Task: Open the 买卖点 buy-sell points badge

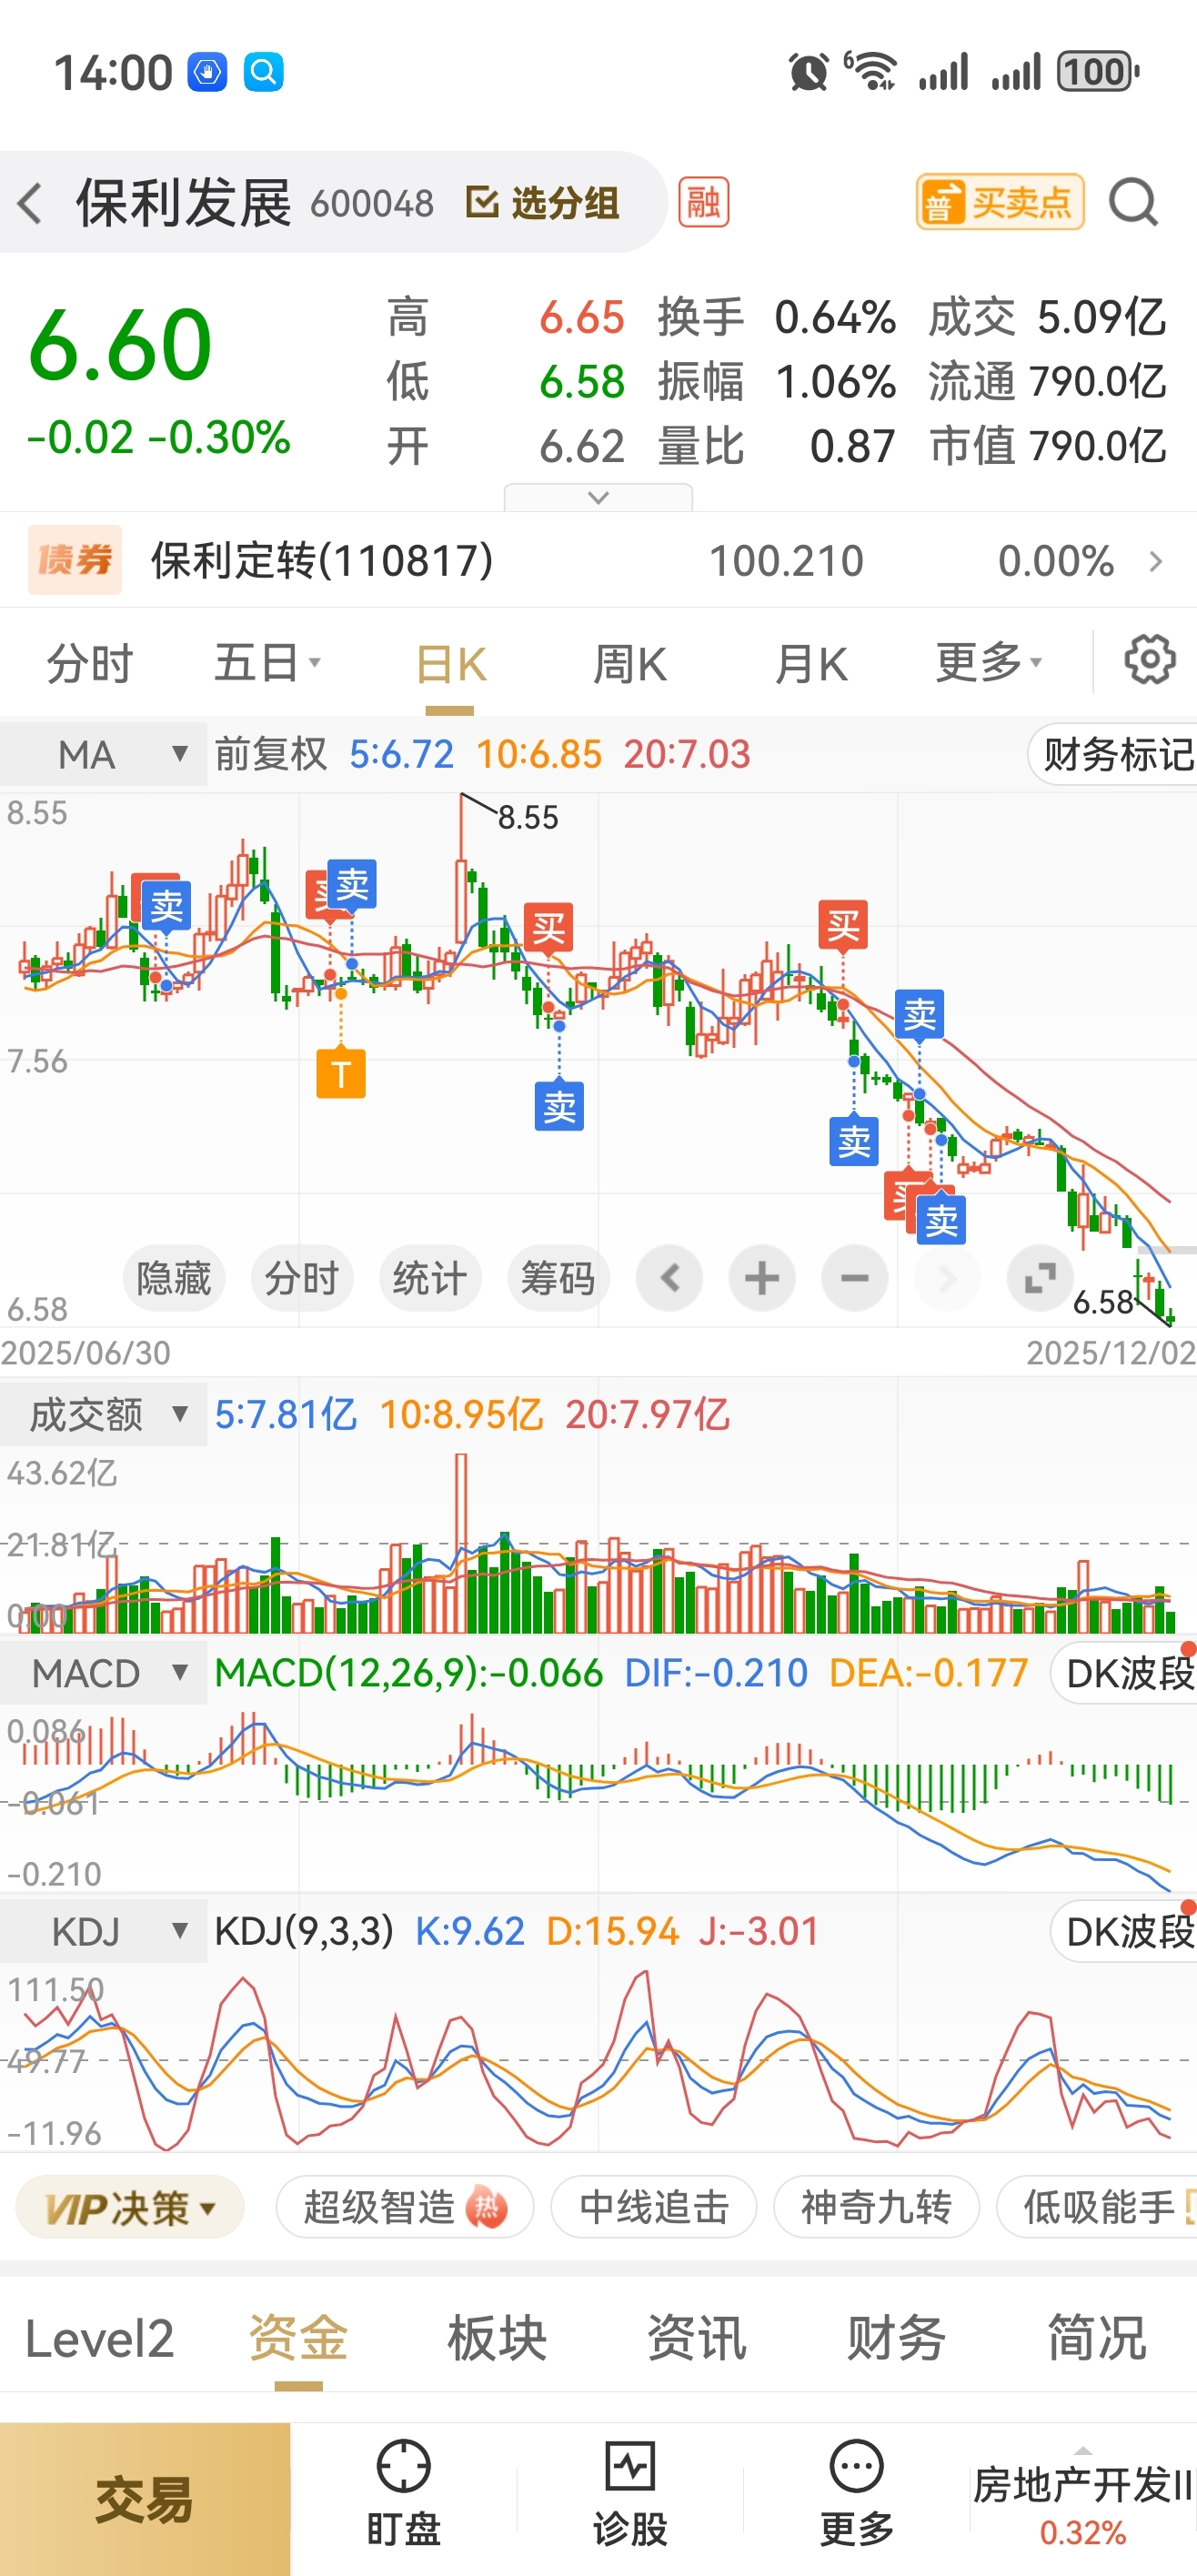Action: tap(999, 203)
